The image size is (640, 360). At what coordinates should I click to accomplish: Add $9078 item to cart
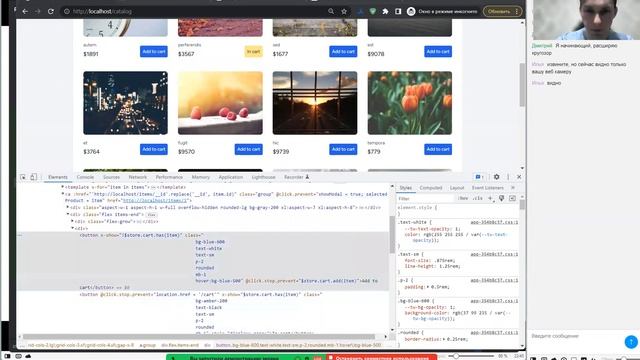point(438,51)
